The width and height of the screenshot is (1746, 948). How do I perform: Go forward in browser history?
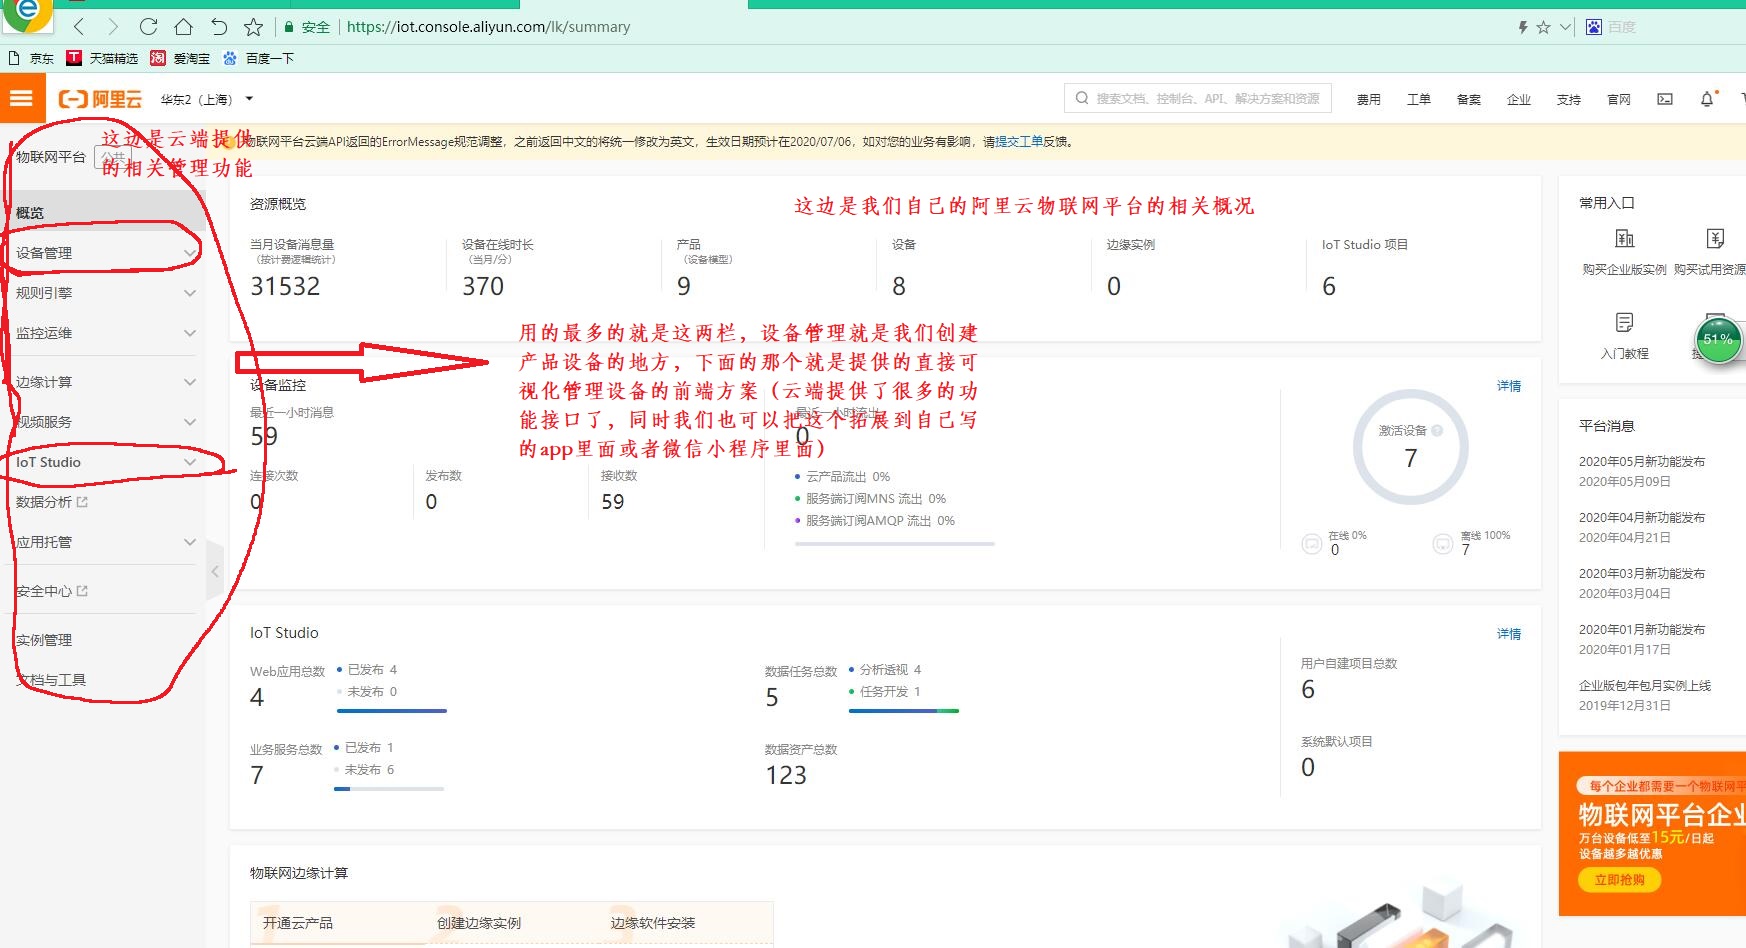[112, 27]
